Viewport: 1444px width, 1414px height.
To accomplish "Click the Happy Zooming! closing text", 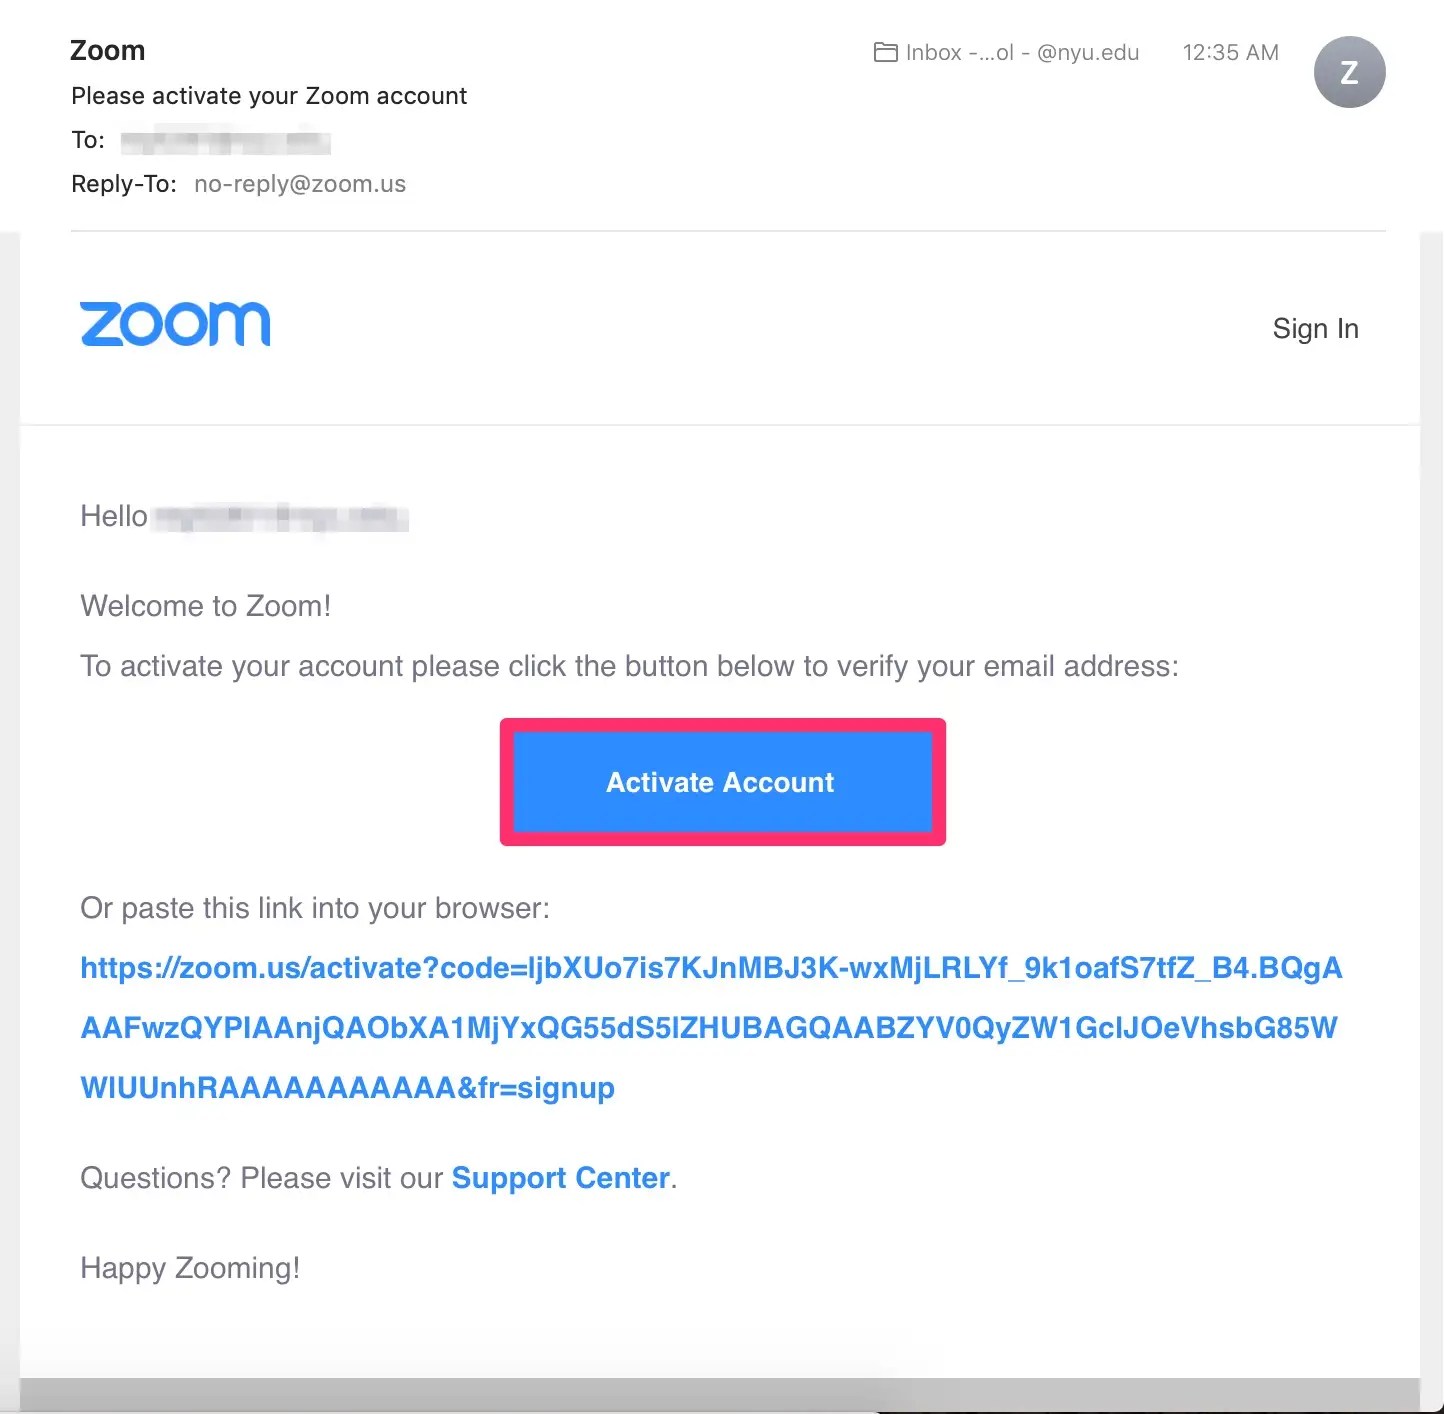I will coord(190,1268).
